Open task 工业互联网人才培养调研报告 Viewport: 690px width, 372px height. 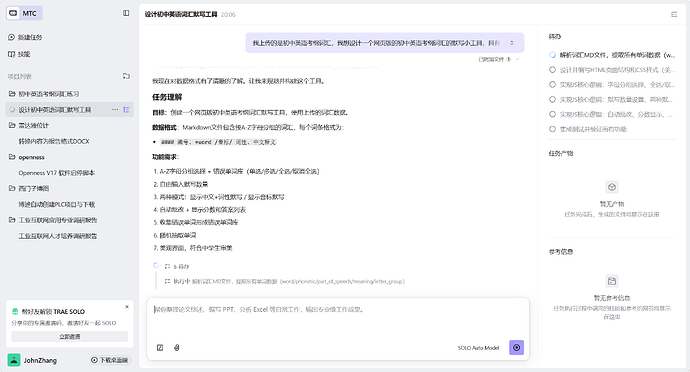58,236
